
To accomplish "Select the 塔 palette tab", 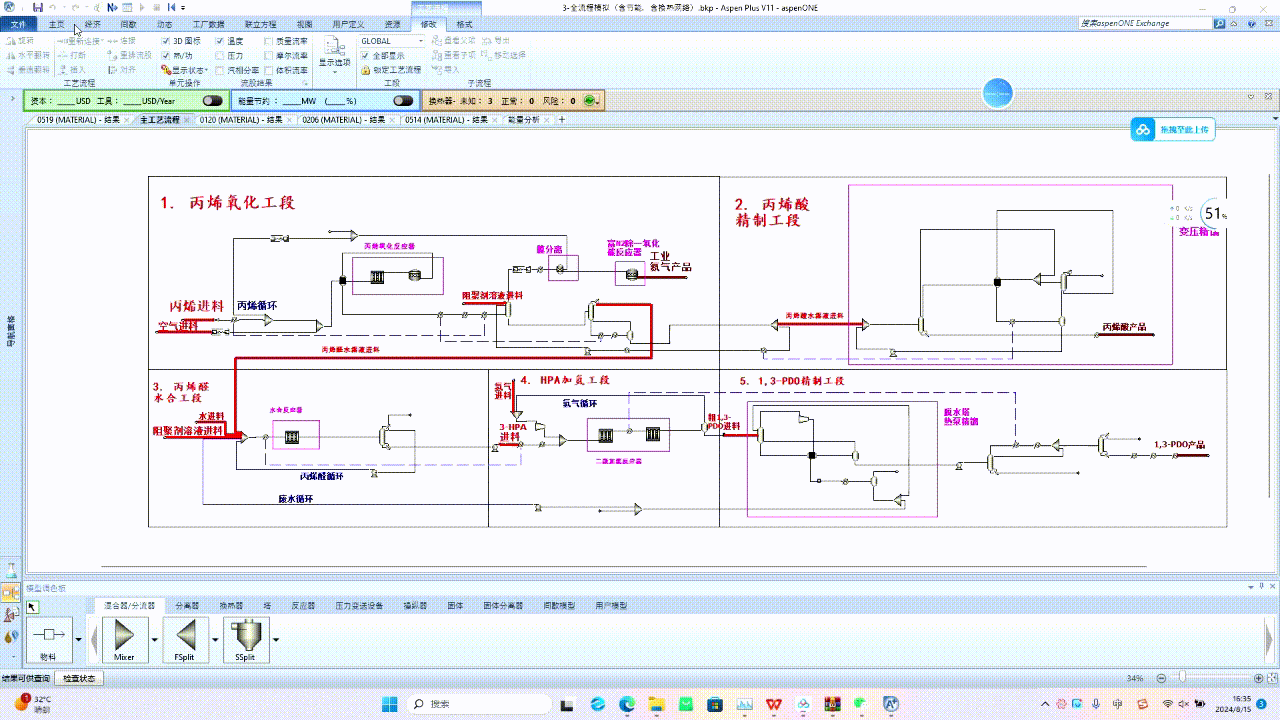I will point(267,605).
